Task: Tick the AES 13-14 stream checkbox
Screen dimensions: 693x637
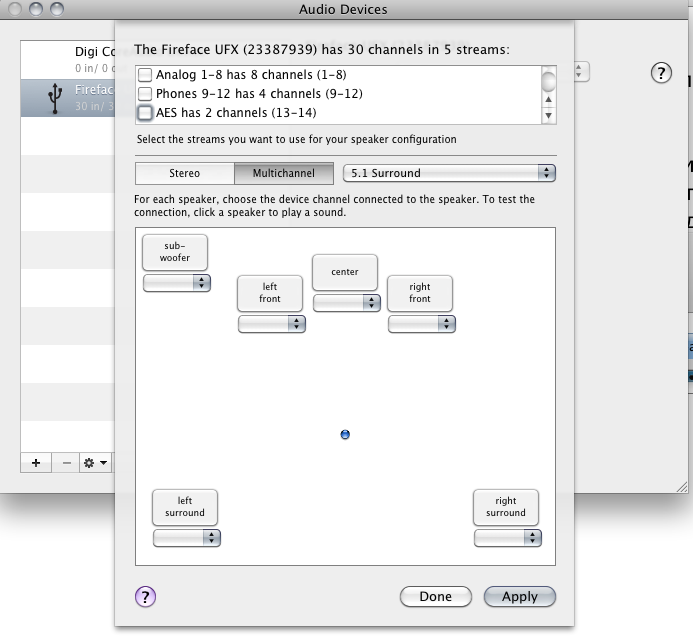Action: point(145,113)
